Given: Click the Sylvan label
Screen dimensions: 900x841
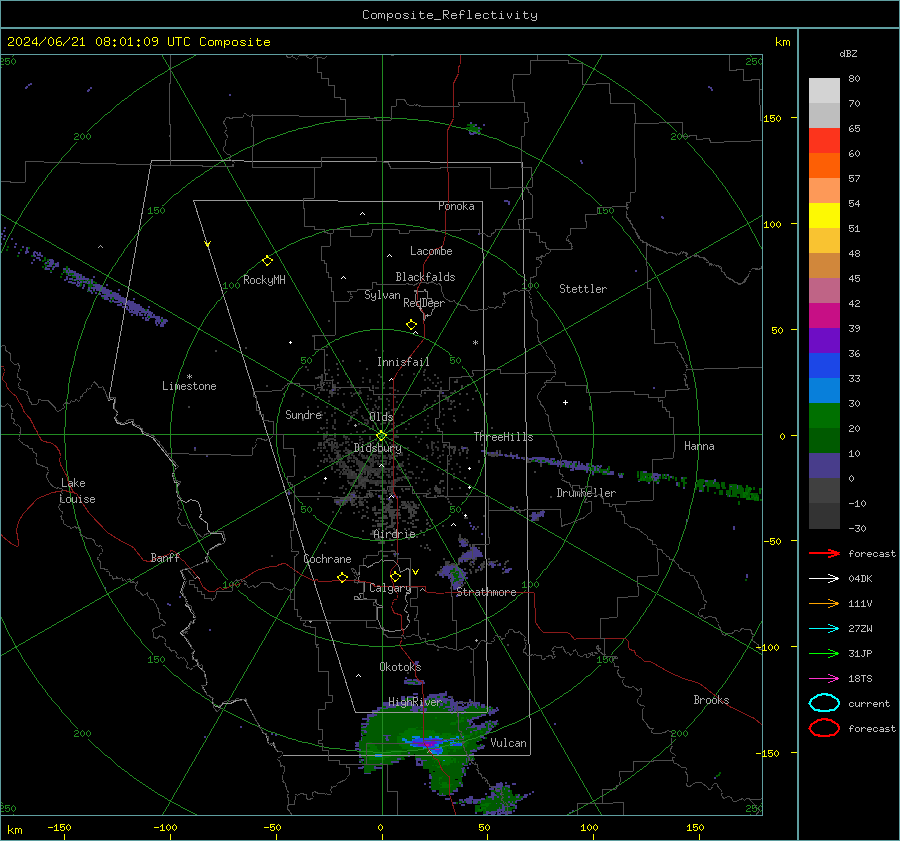Looking at the screenshot, I should click(x=382, y=295).
